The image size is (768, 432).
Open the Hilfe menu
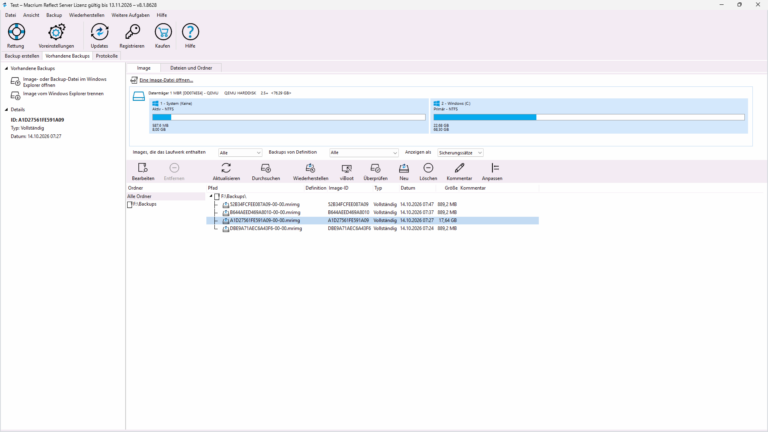tap(162, 15)
